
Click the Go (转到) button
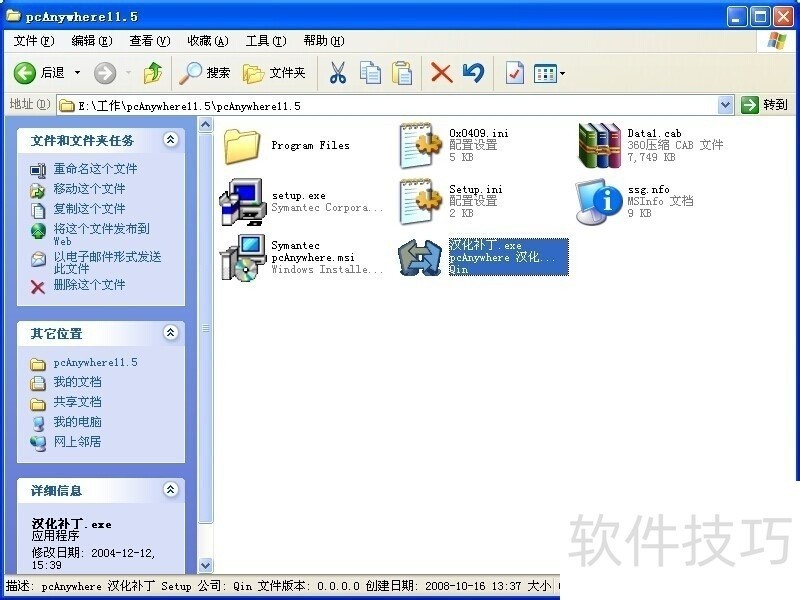click(764, 105)
